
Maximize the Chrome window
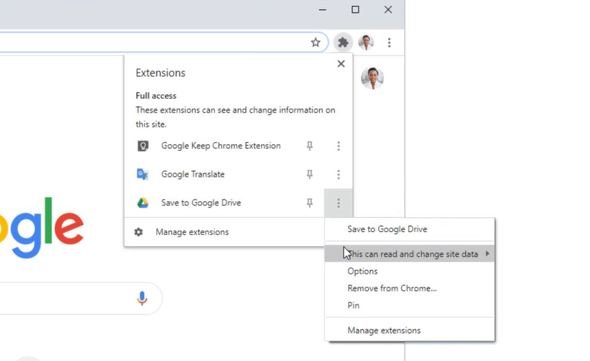pos(355,10)
